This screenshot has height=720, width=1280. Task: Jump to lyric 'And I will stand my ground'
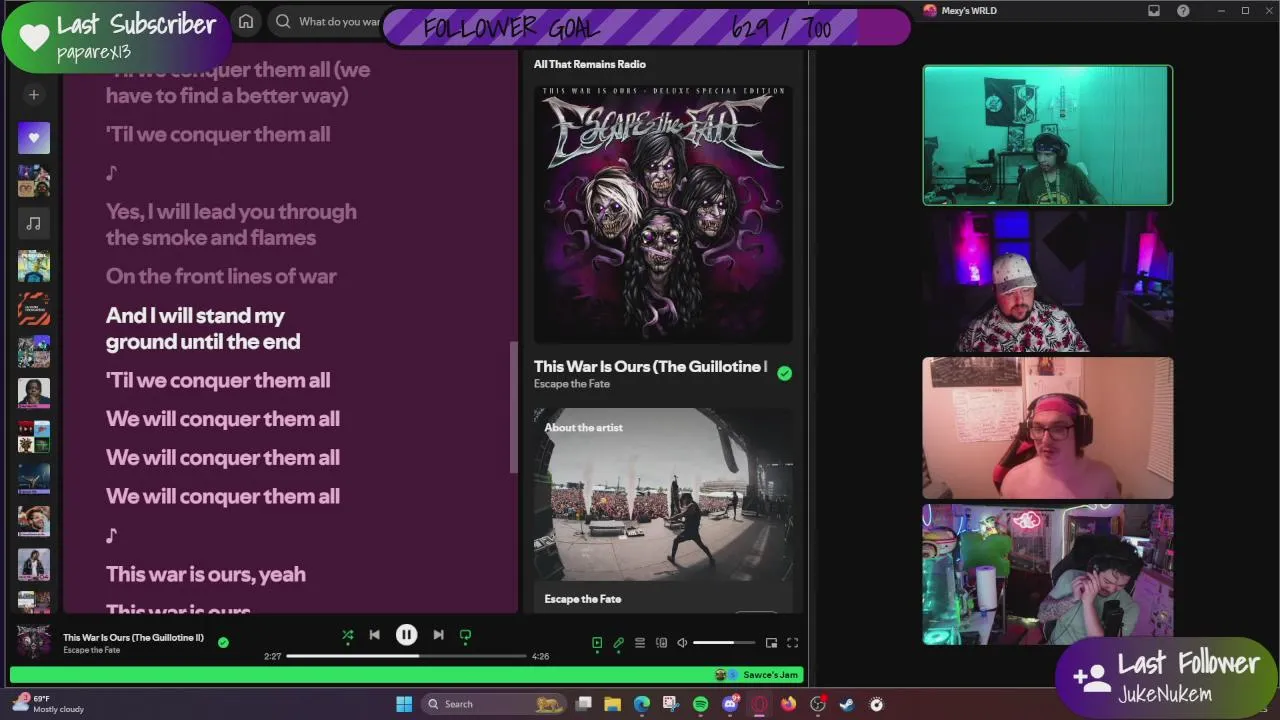[203, 329]
